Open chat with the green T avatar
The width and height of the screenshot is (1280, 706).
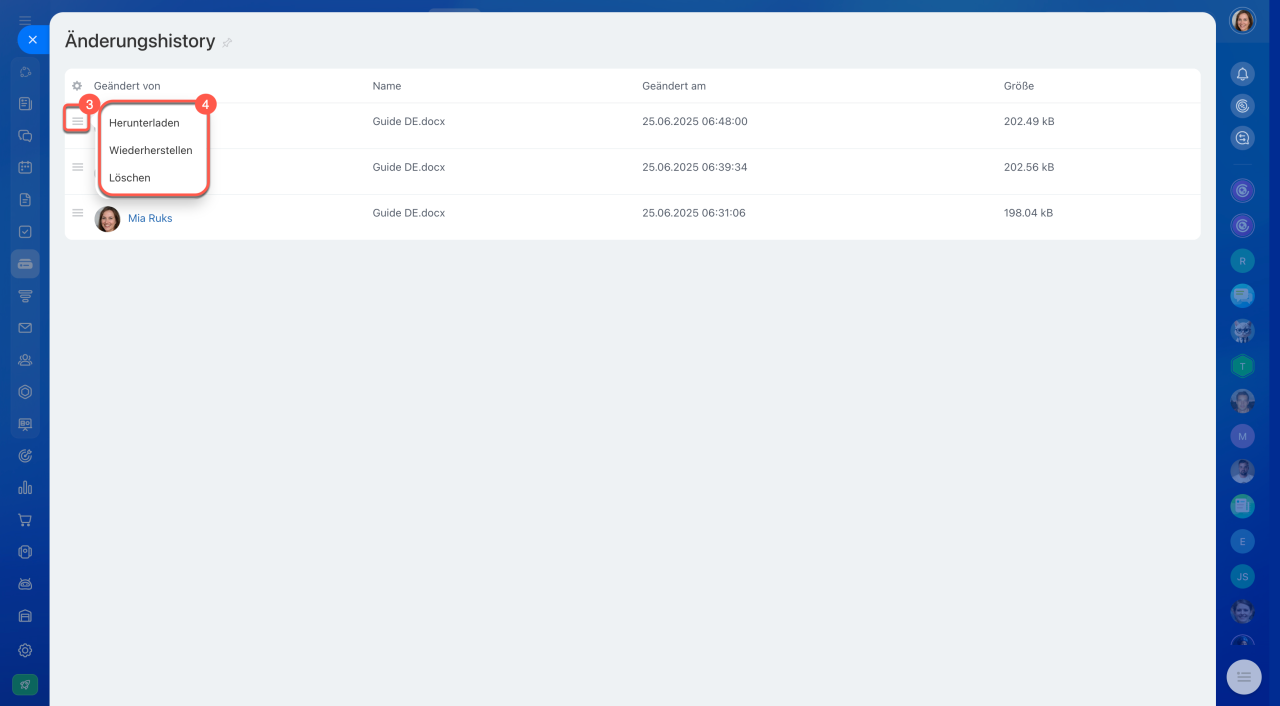coord(1242,366)
